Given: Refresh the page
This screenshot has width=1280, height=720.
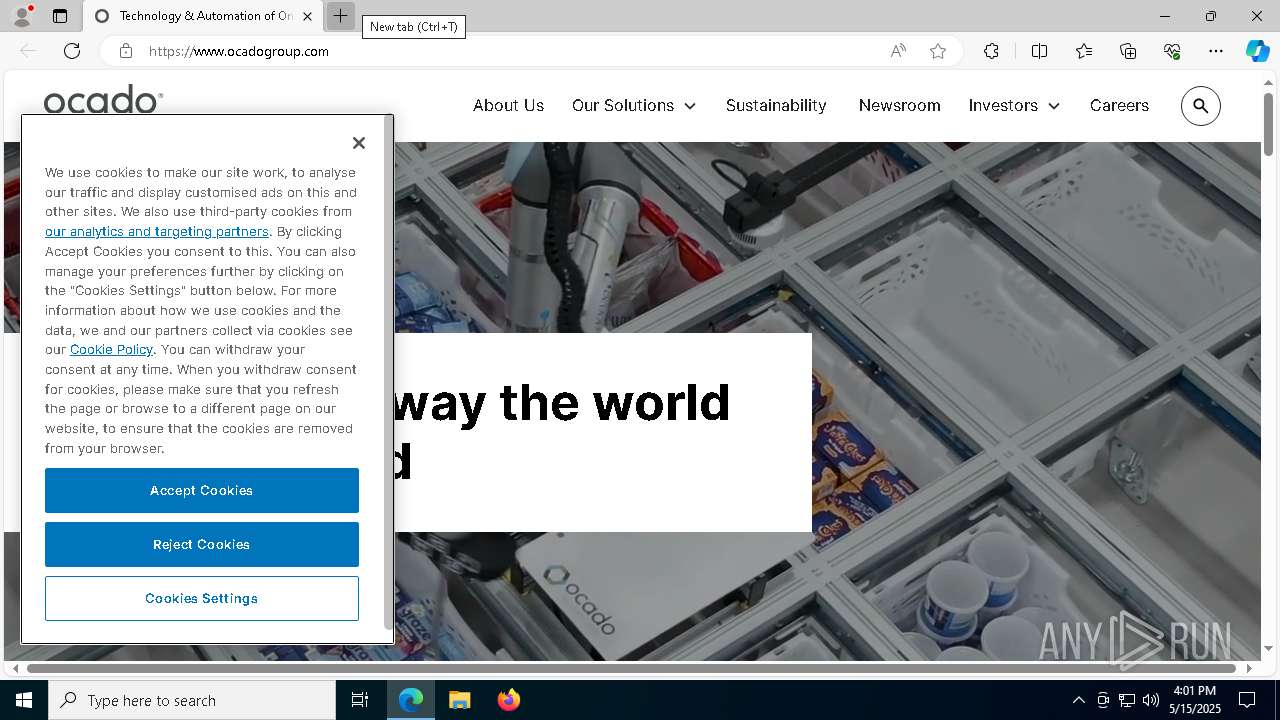Looking at the screenshot, I should click(x=72, y=51).
